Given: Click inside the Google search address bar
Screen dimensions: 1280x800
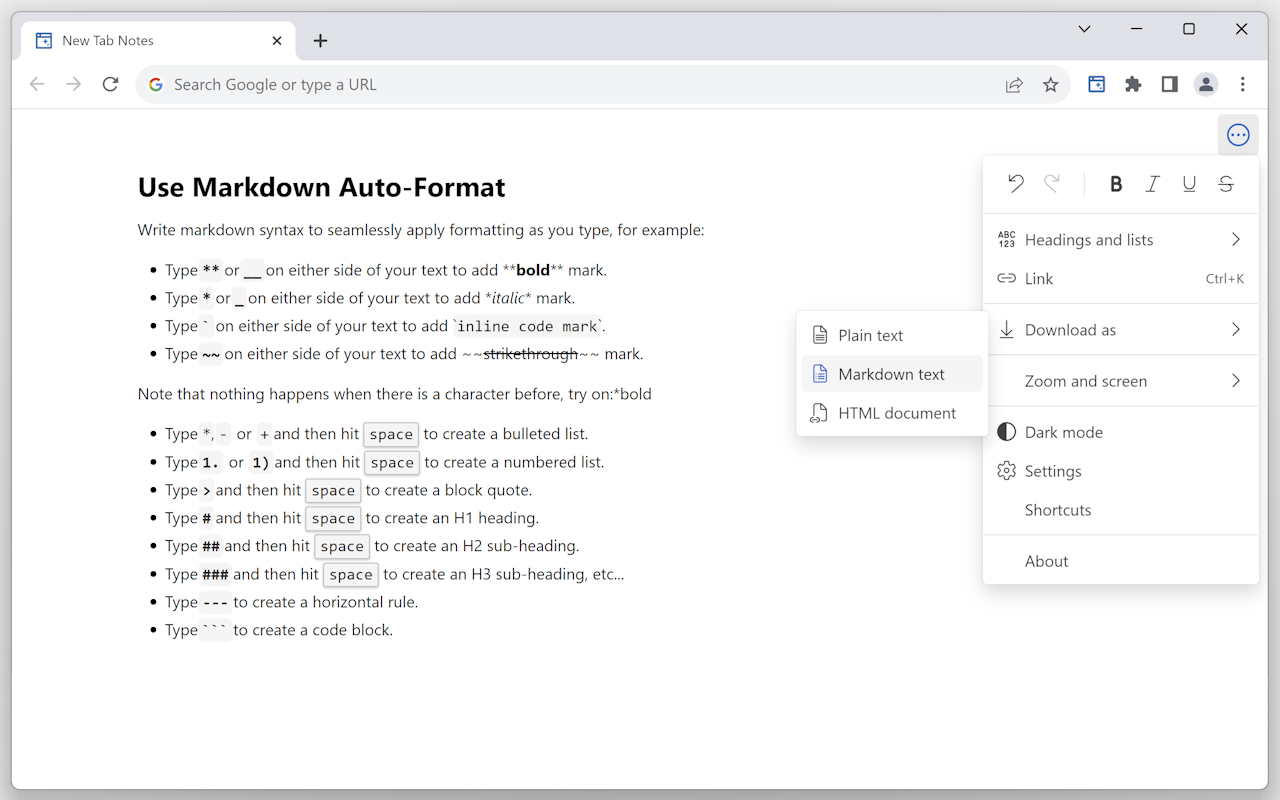Looking at the screenshot, I should tap(400, 84).
